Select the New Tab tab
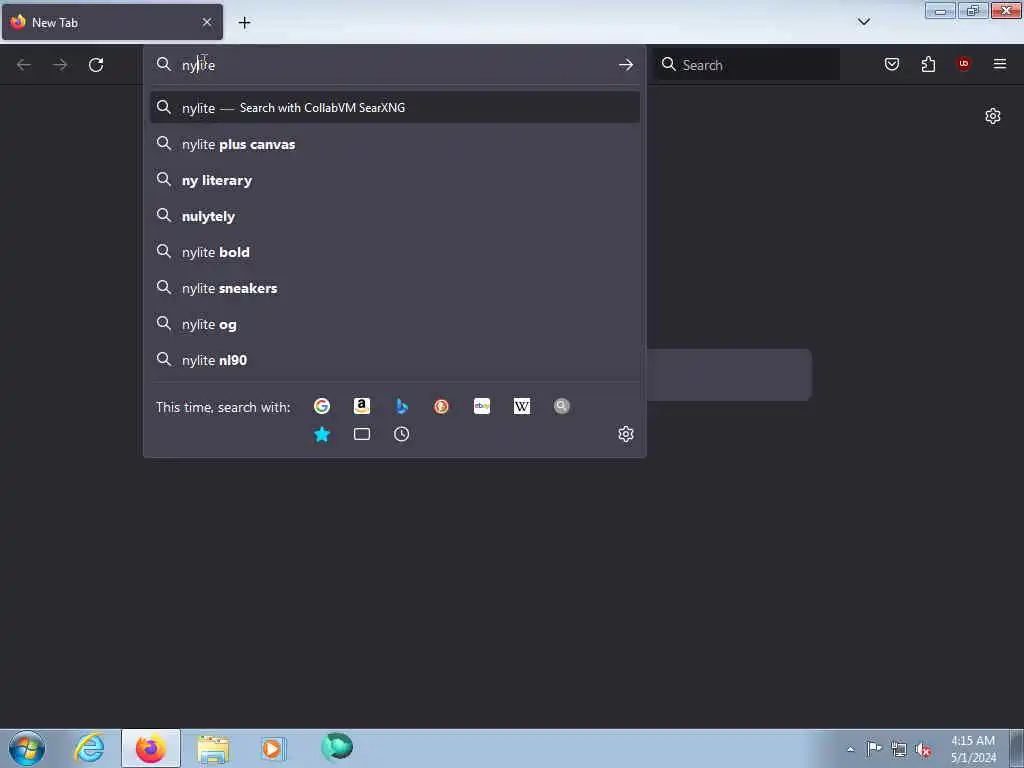 (112, 22)
